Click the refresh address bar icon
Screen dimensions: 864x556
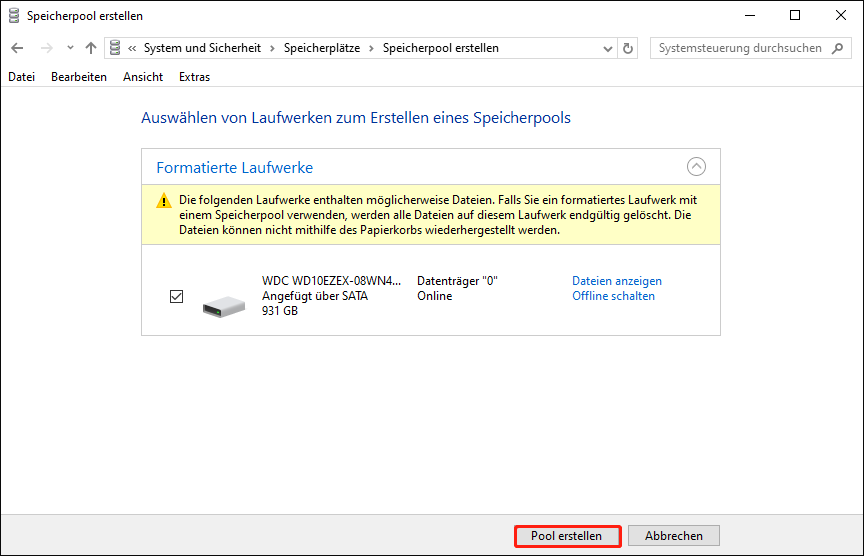(628, 48)
